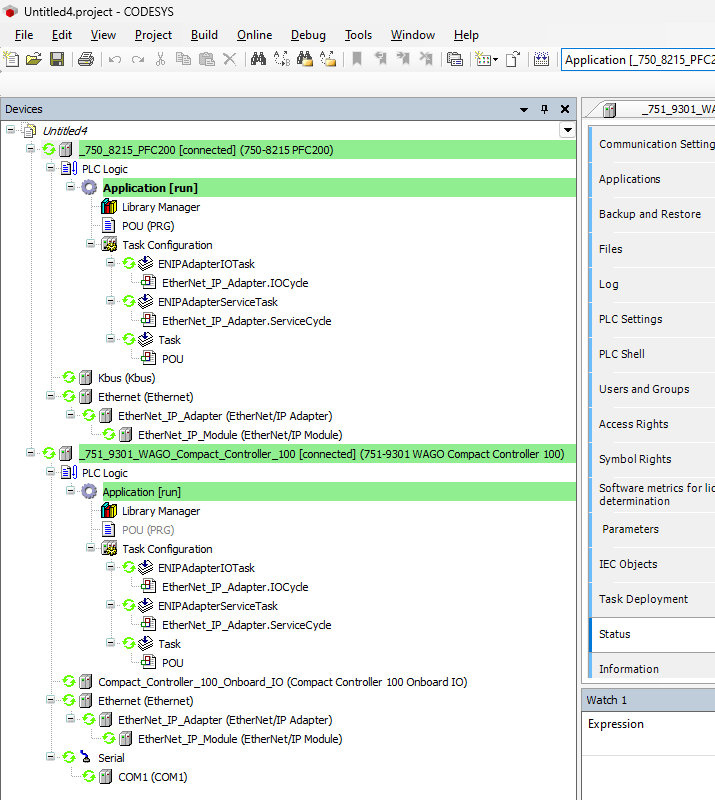Open the Backup and Restore tab

[653, 214]
